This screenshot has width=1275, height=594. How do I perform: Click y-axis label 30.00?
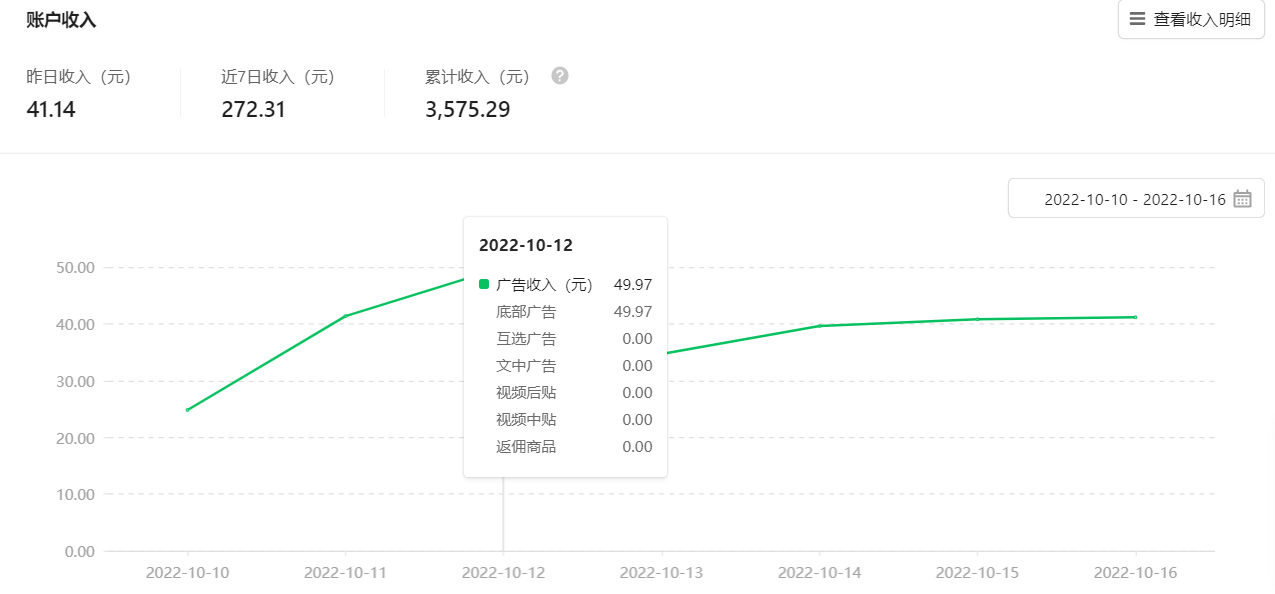[x=75, y=381]
